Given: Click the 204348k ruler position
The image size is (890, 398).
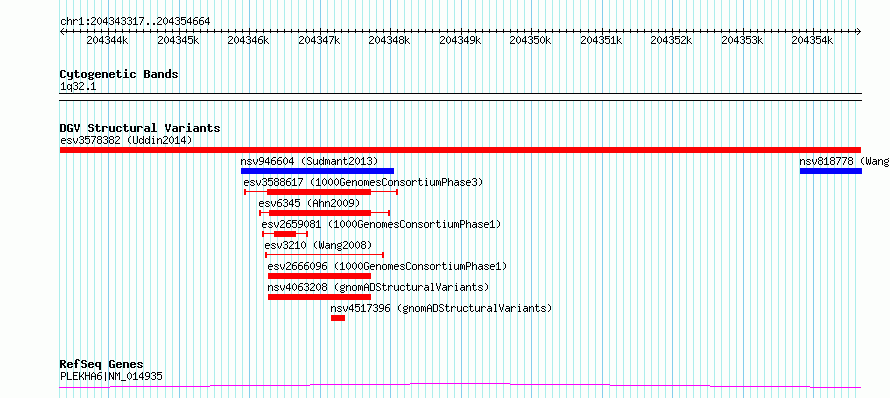Looking at the screenshot, I should pyautogui.click(x=389, y=41).
